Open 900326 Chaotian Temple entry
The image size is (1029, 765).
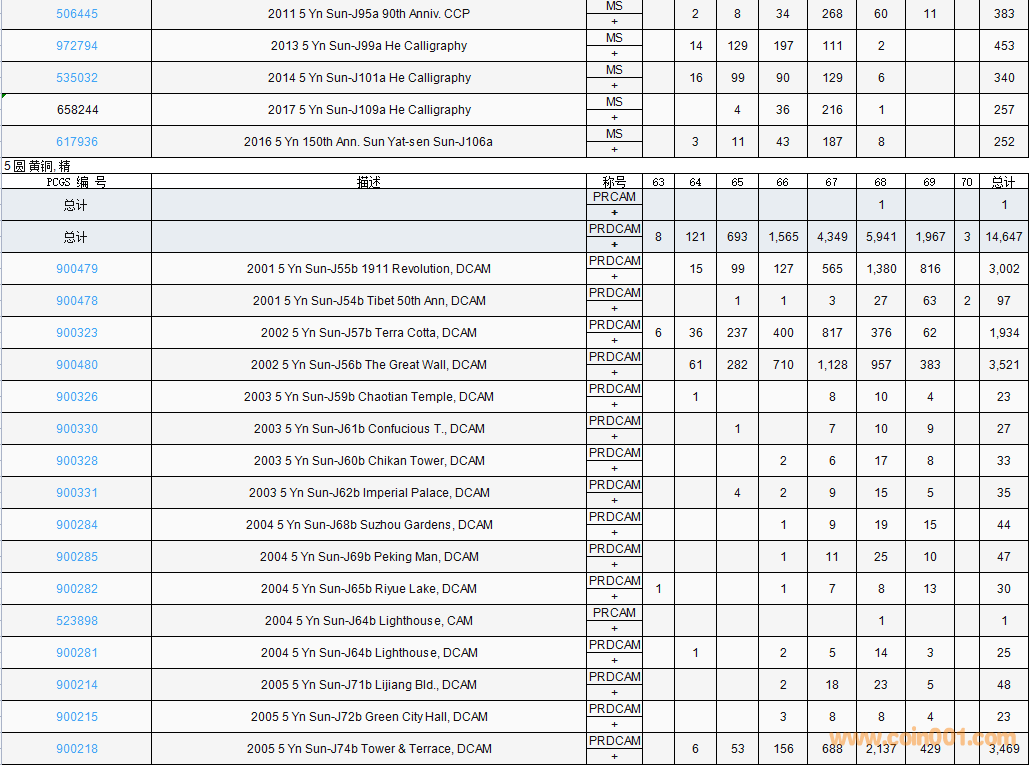click(77, 397)
